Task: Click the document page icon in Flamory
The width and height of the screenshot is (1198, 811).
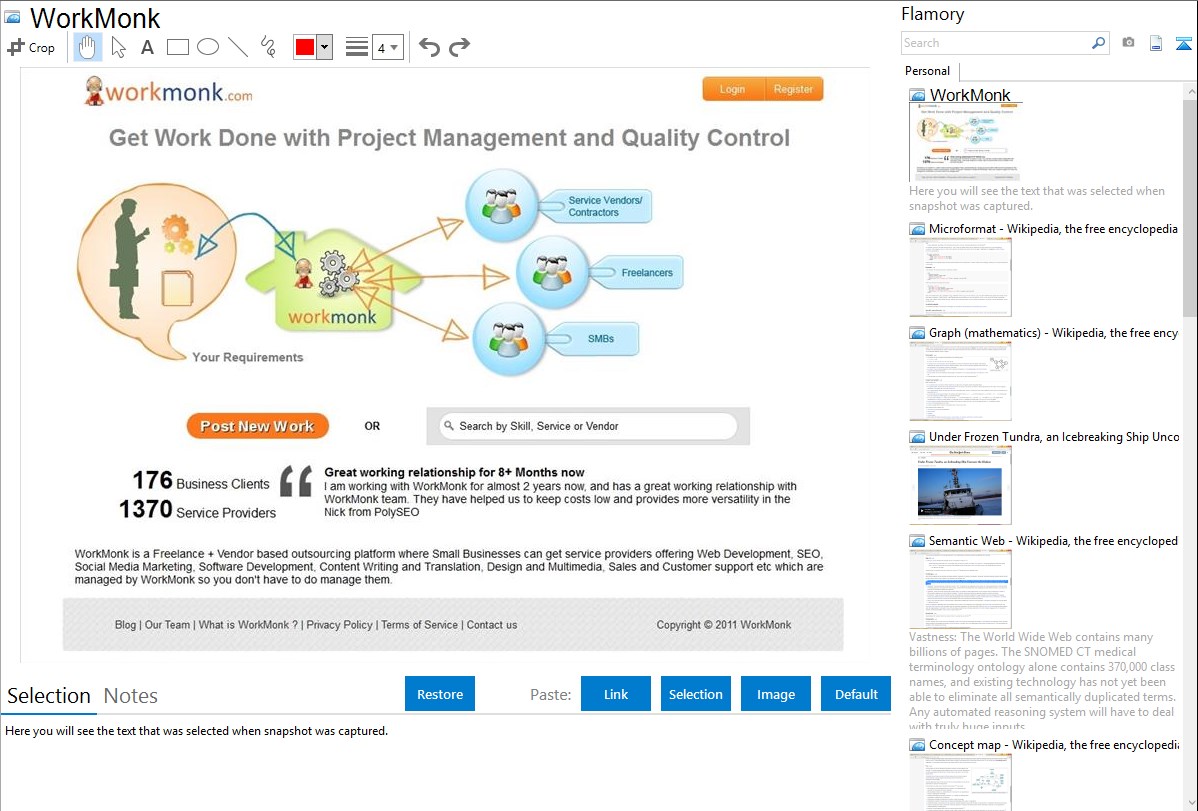Action: click(x=1156, y=43)
